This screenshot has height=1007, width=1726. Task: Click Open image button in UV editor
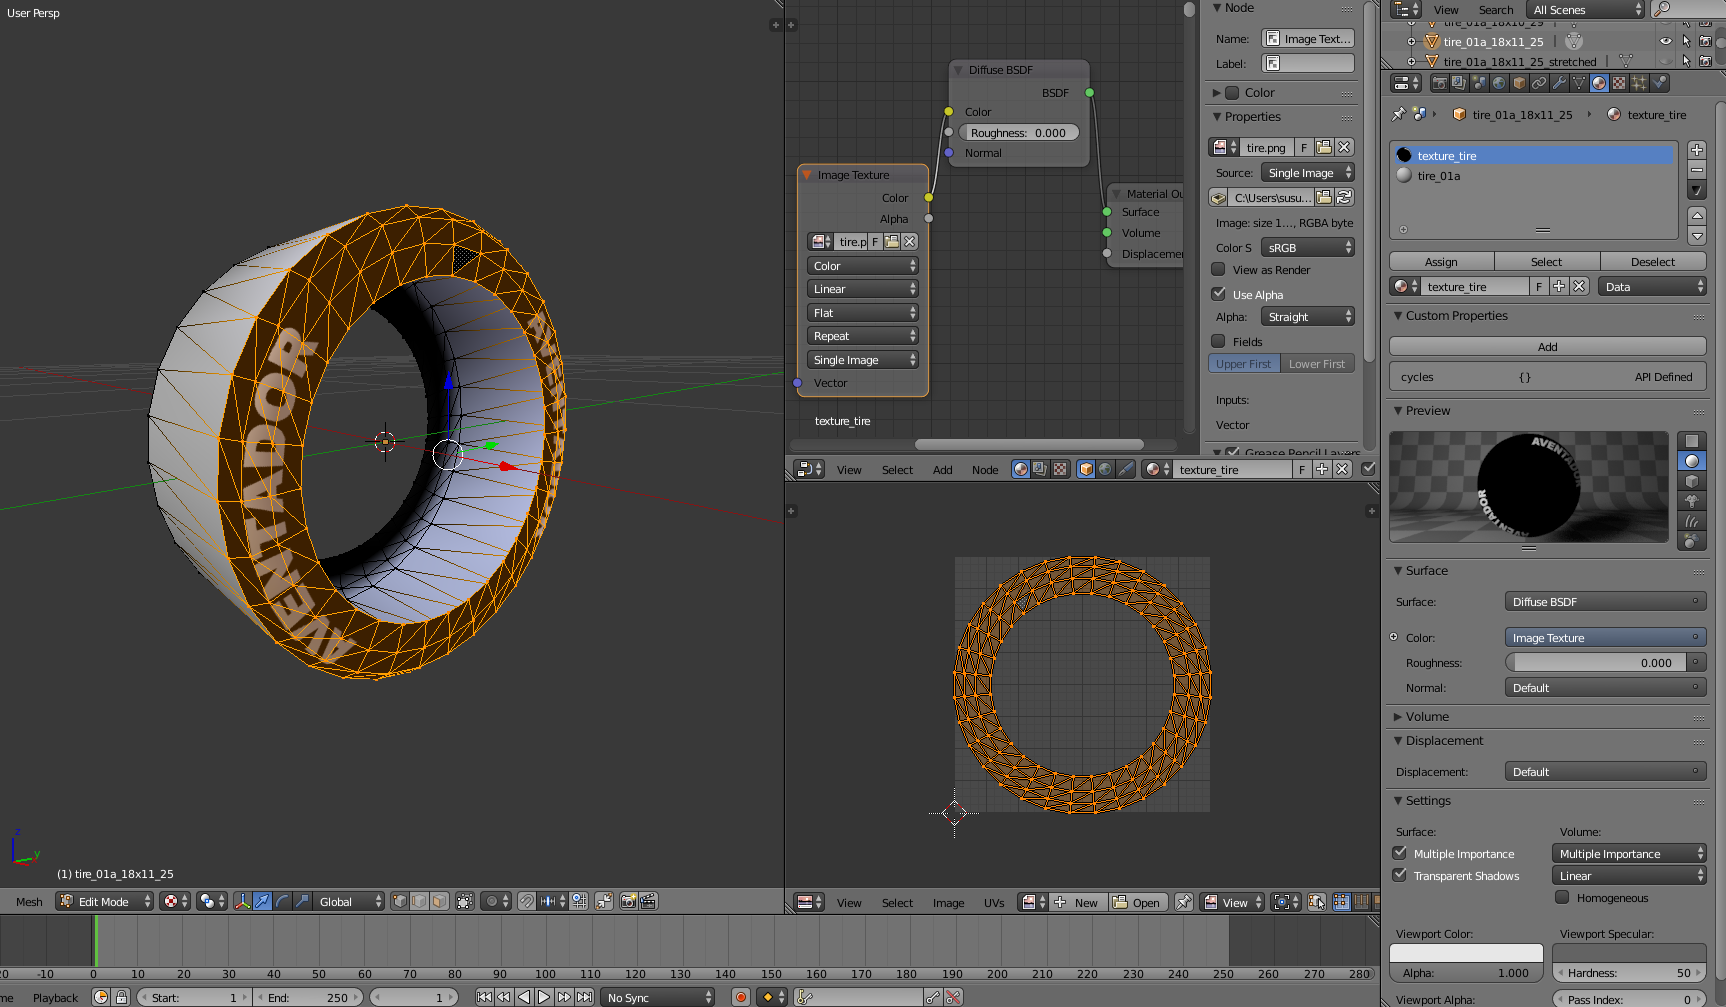(1137, 902)
